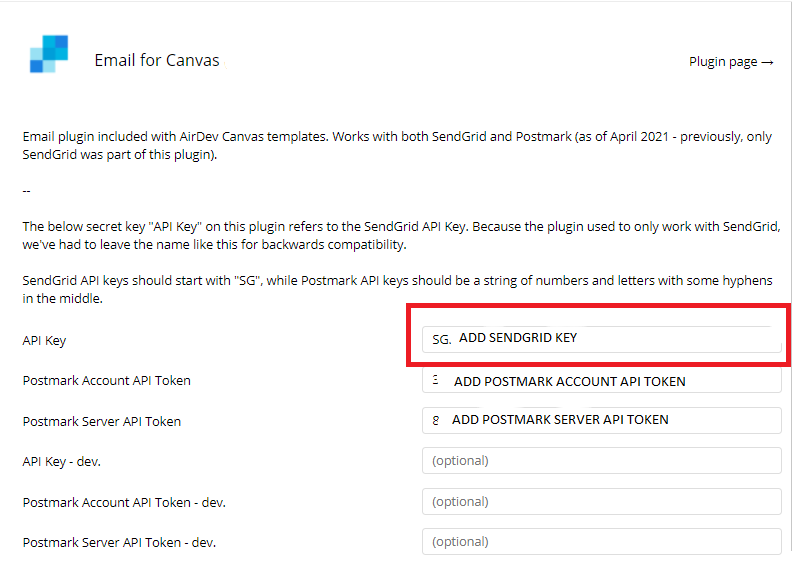This screenshot has height=564, width=792.
Task: Open the Plugin page link
Action: point(722,62)
